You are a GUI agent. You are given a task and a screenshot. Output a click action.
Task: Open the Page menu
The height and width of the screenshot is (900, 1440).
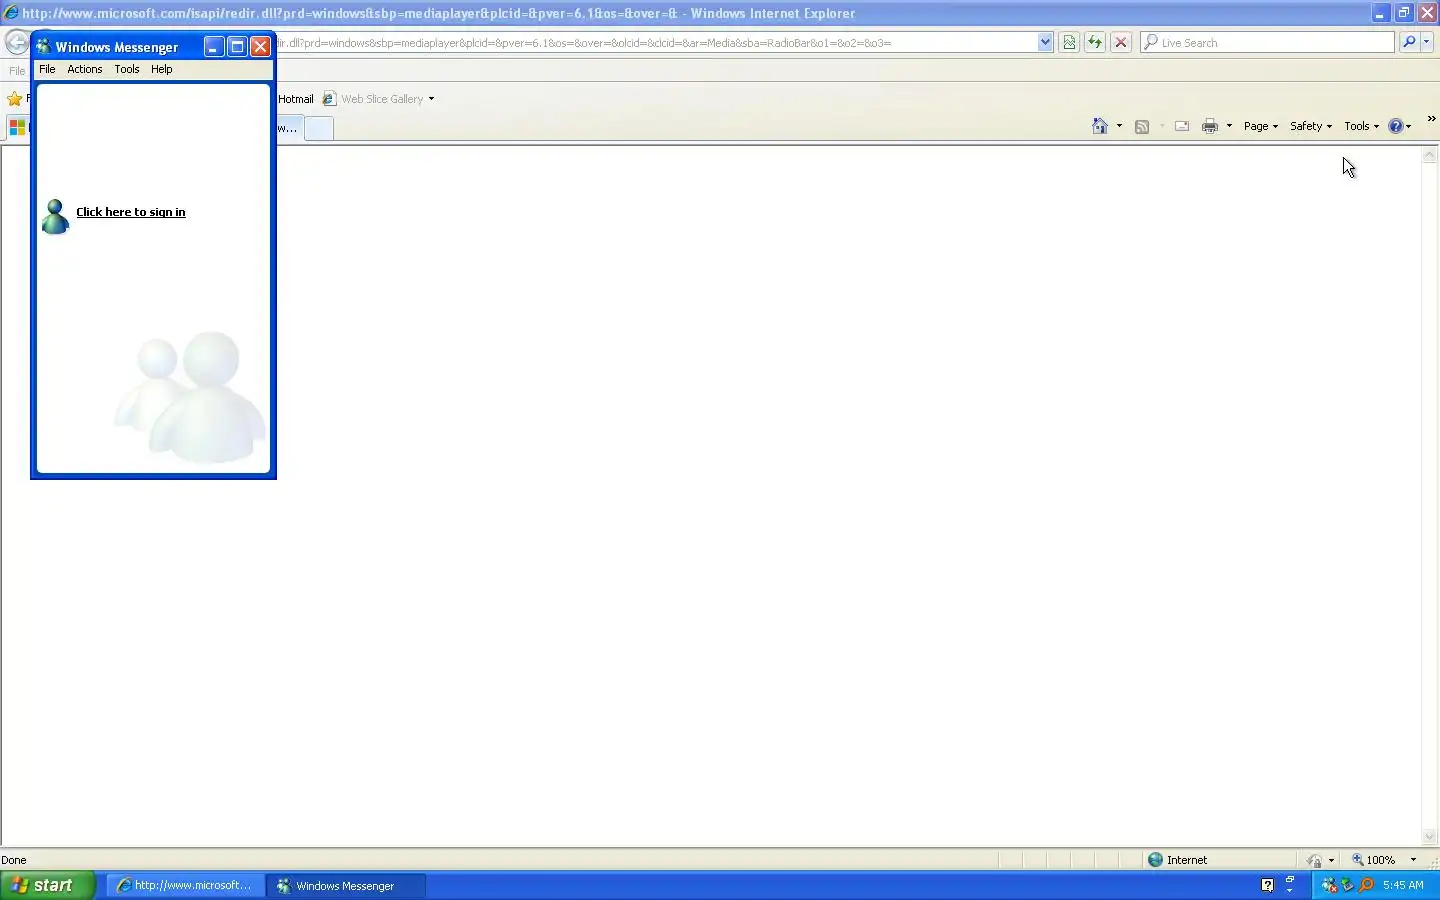(x=1261, y=126)
